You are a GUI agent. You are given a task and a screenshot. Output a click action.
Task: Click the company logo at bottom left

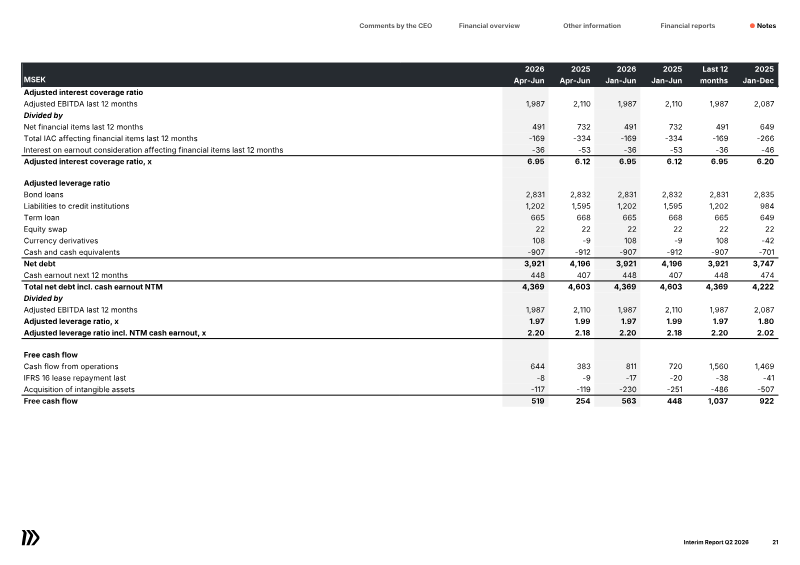(31, 538)
